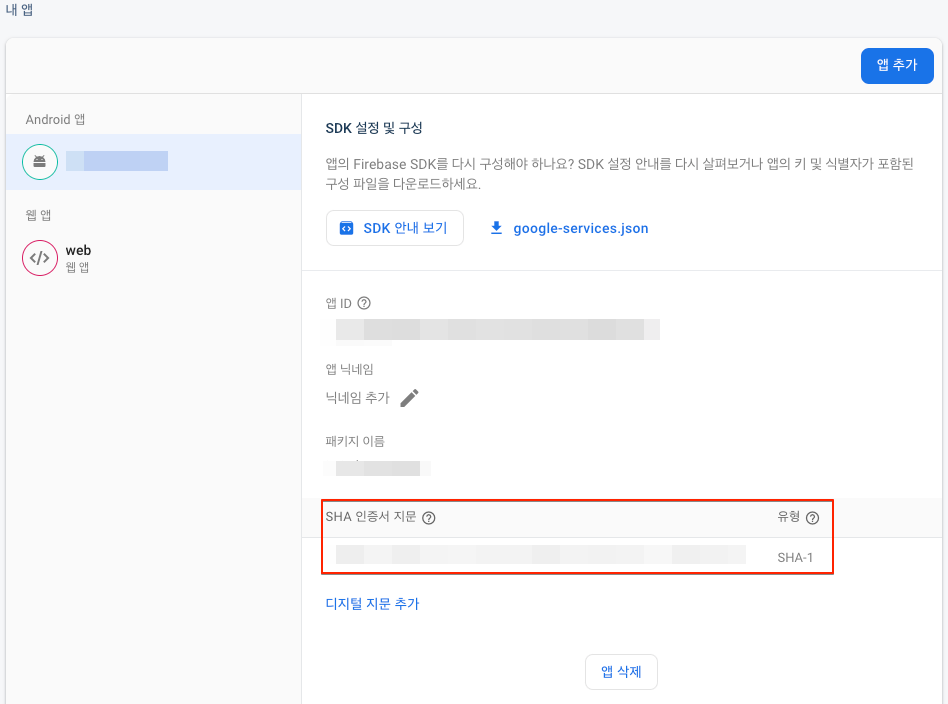Click the Android 앱 section label
Viewport: 948px width, 704px height.
pyautogui.click(x=55, y=119)
